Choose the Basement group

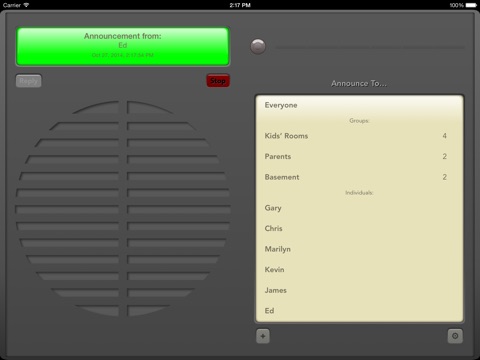pyautogui.click(x=359, y=177)
